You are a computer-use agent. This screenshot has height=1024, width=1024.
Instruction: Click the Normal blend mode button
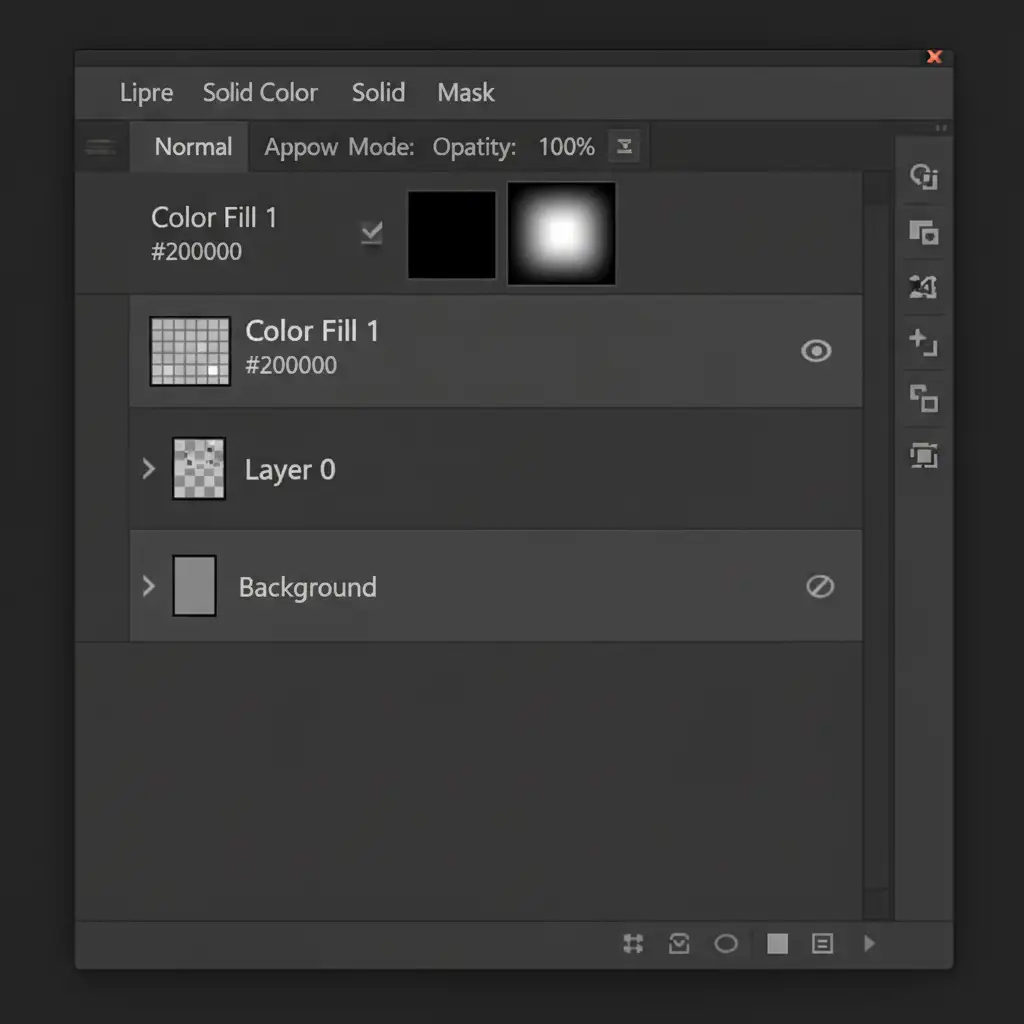point(193,147)
